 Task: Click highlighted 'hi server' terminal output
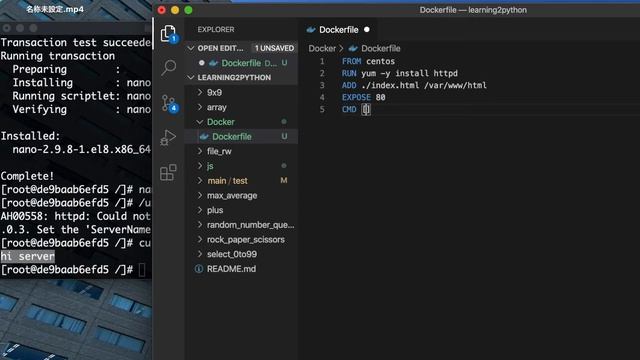coord(28,256)
